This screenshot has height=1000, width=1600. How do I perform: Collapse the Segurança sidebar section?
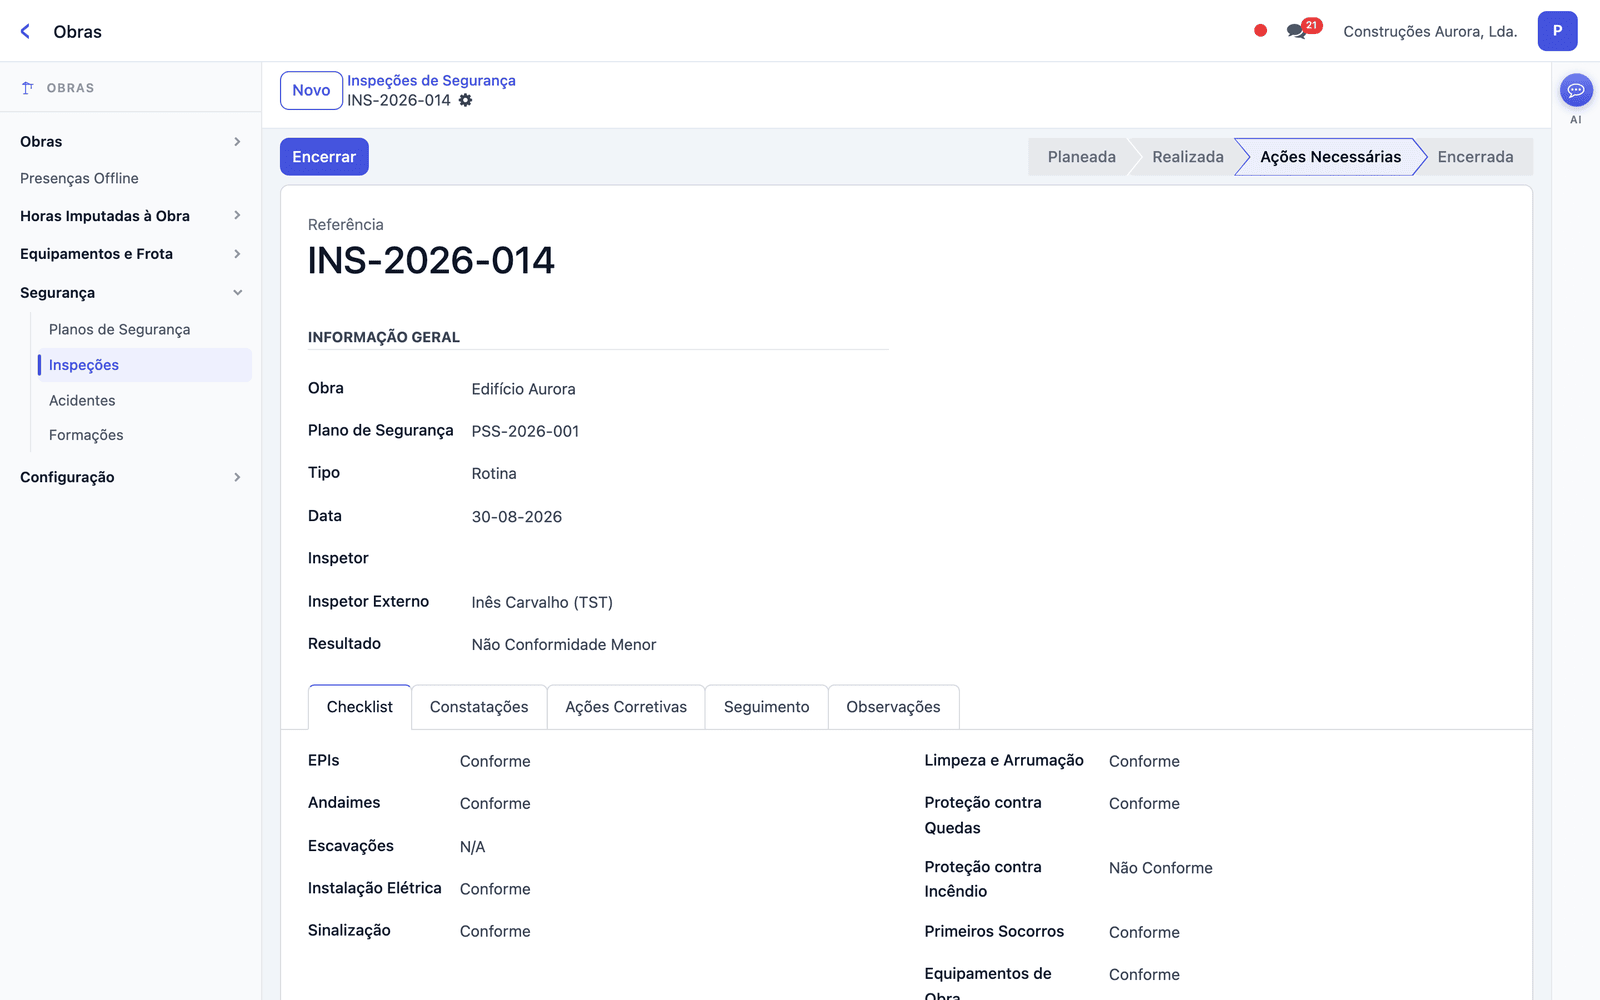coord(130,293)
